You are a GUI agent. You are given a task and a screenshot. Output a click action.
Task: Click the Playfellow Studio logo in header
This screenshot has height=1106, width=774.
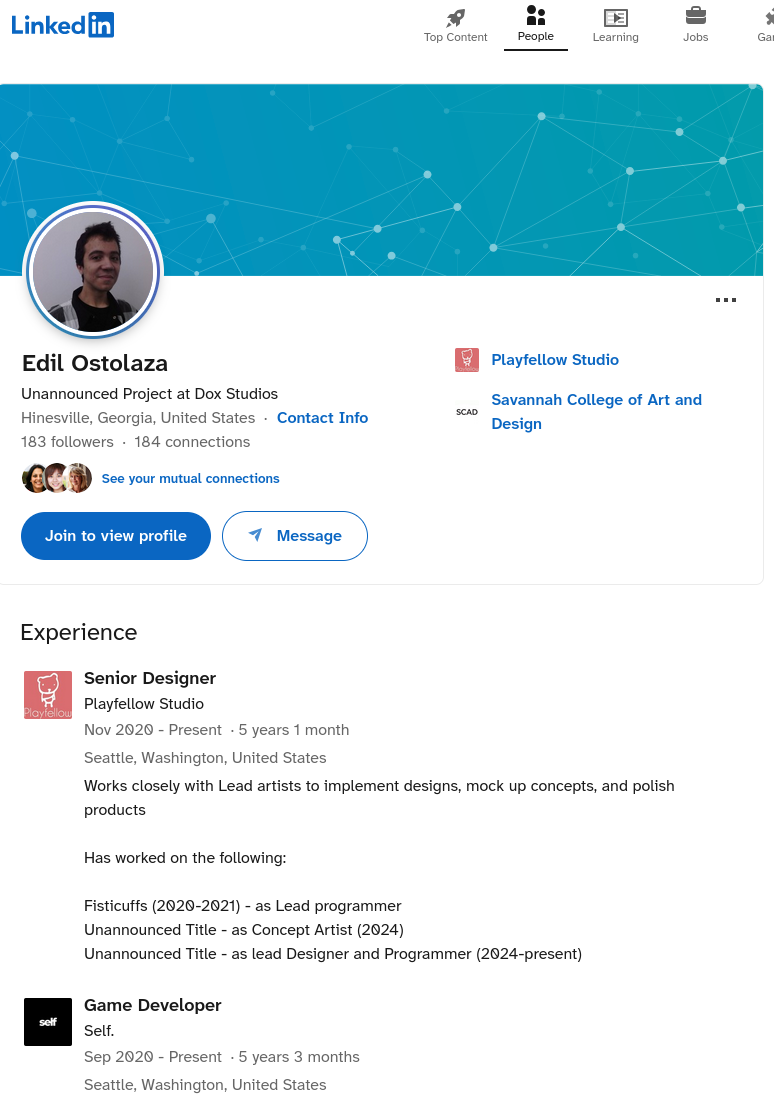tap(467, 360)
